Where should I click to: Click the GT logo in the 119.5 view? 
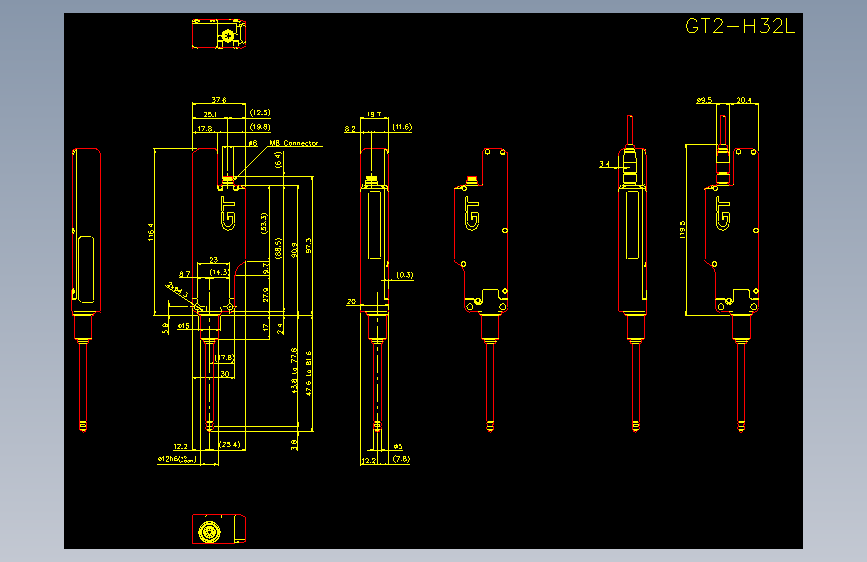[723, 213]
